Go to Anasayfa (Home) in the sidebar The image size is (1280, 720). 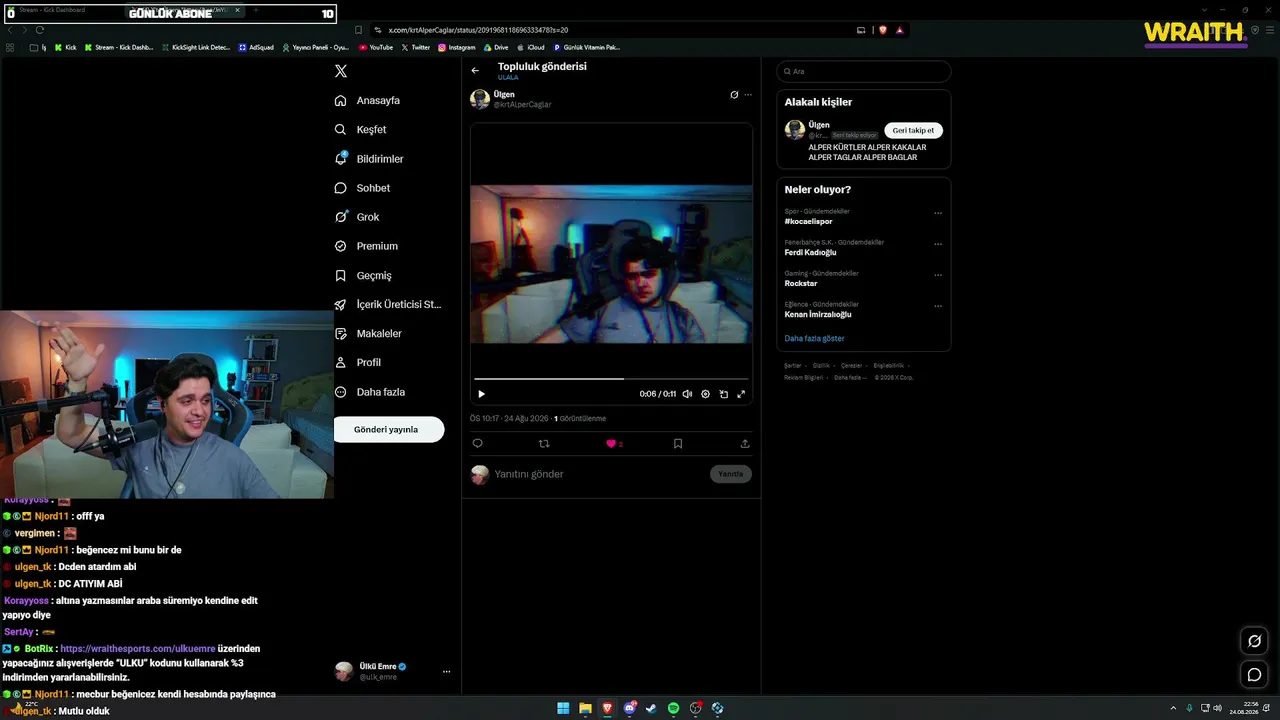pos(367,101)
